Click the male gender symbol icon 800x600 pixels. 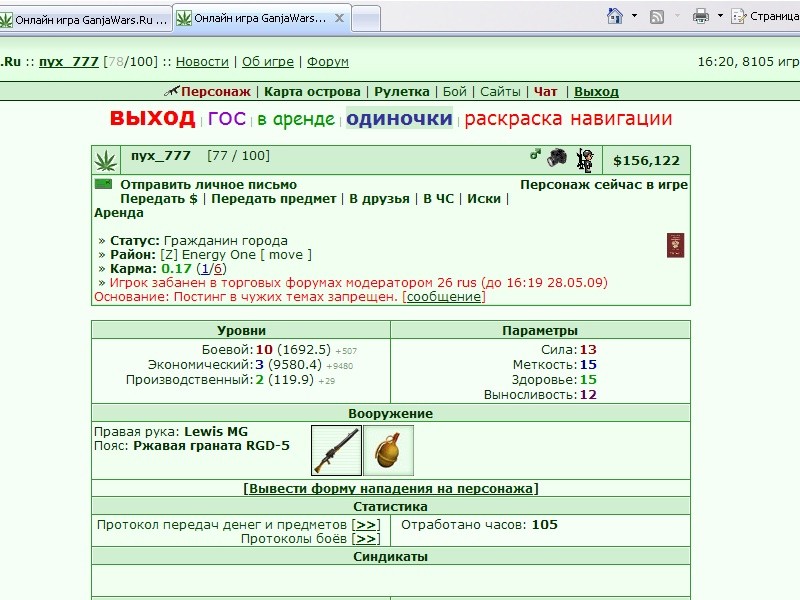(x=535, y=154)
